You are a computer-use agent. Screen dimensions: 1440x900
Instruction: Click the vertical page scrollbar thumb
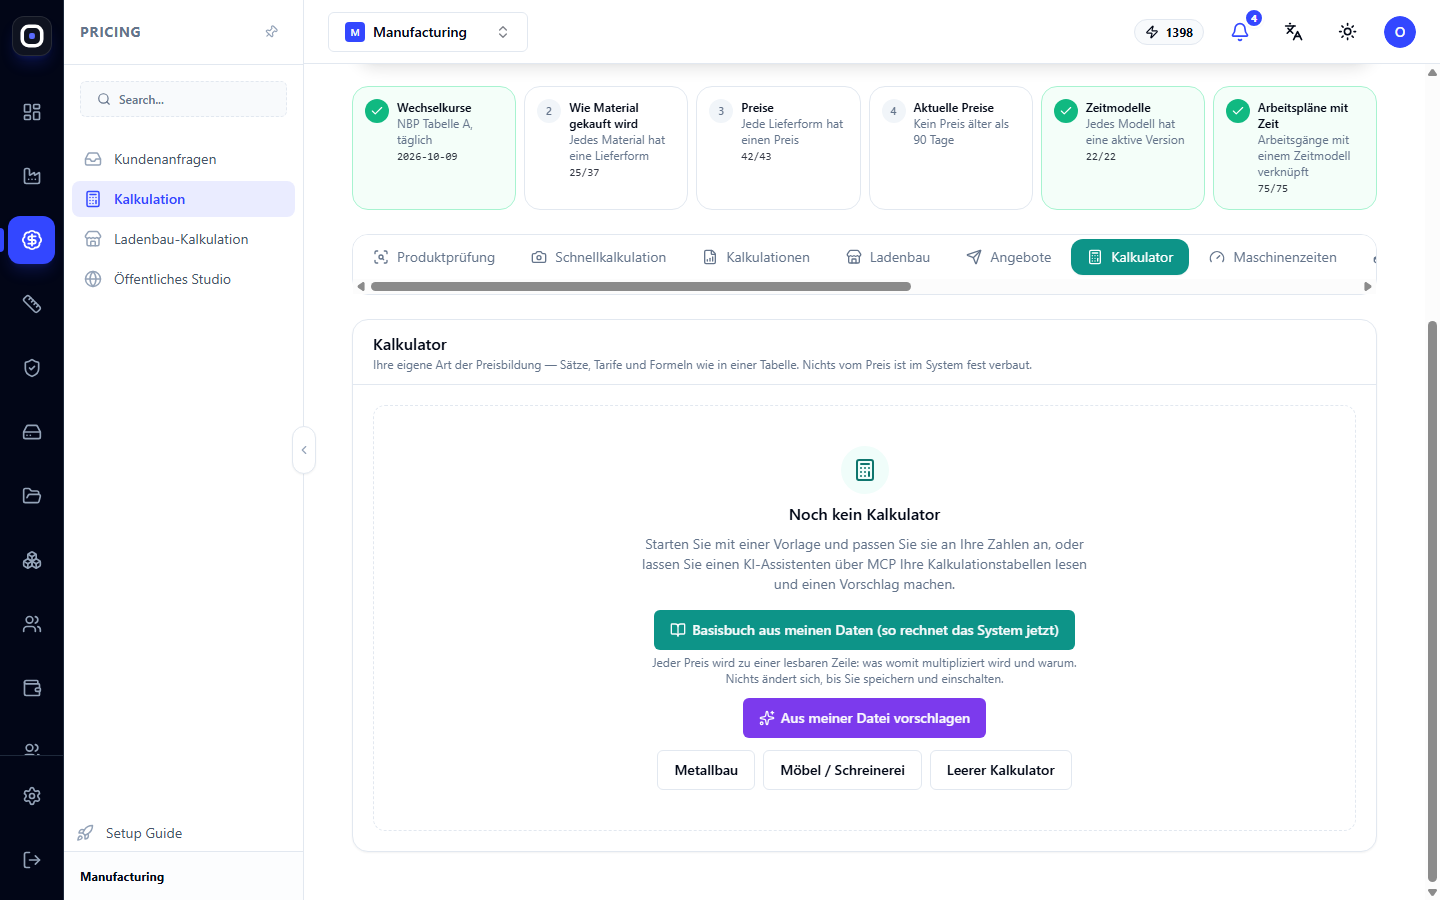1432,600
